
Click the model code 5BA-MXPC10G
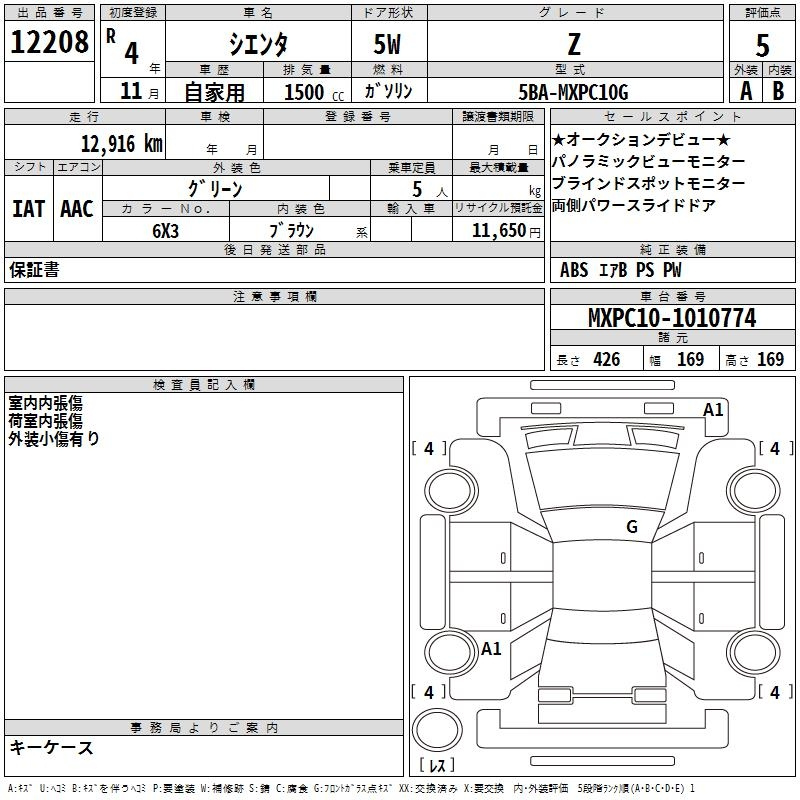pos(574,92)
